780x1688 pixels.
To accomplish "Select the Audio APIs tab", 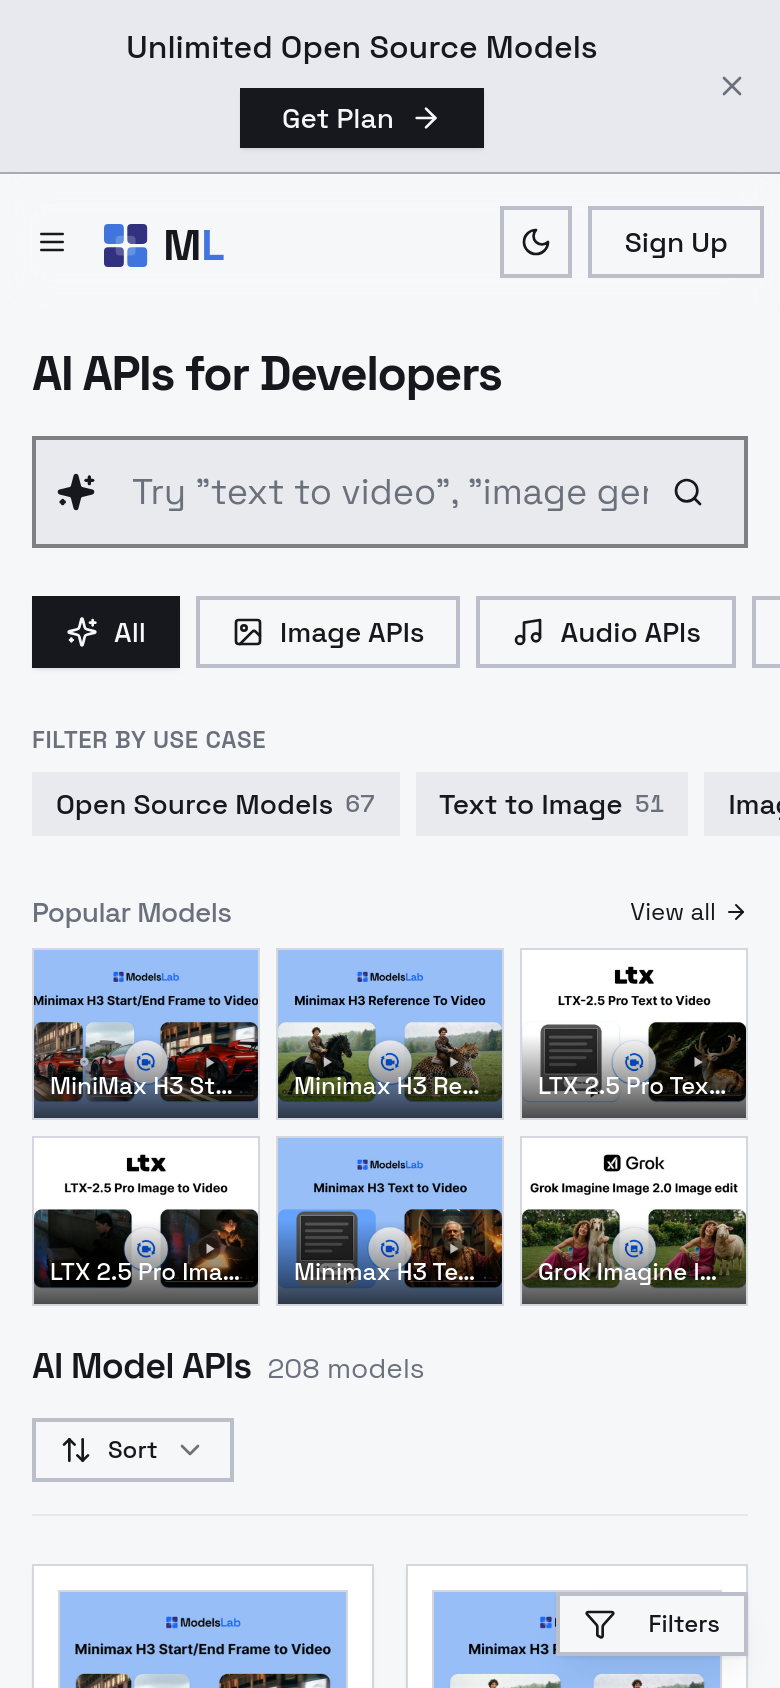I will tap(606, 632).
